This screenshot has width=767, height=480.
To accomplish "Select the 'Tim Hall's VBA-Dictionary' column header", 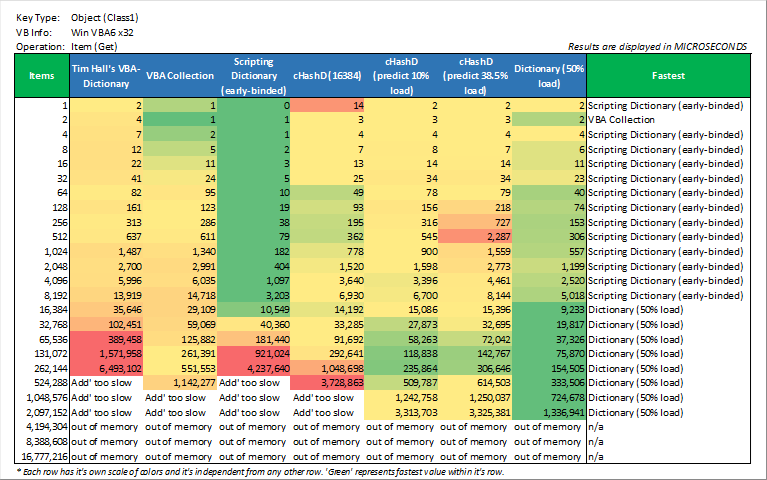I will coord(105,76).
